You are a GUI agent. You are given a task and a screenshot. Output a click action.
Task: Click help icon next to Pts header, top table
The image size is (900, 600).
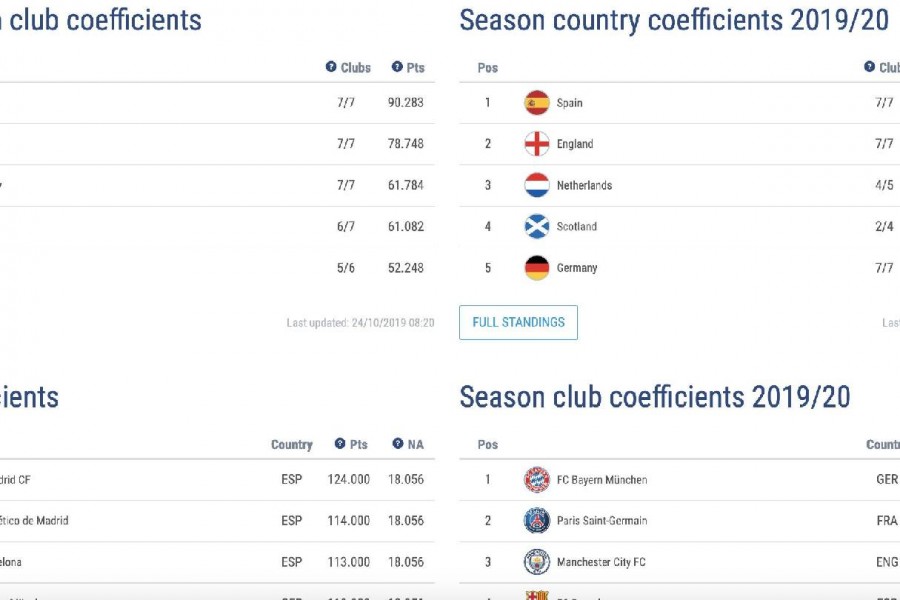pos(397,67)
